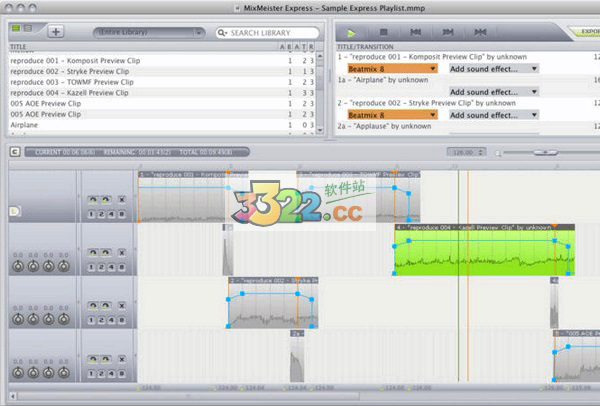Stop playback with the square stop button

[x=383, y=33]
